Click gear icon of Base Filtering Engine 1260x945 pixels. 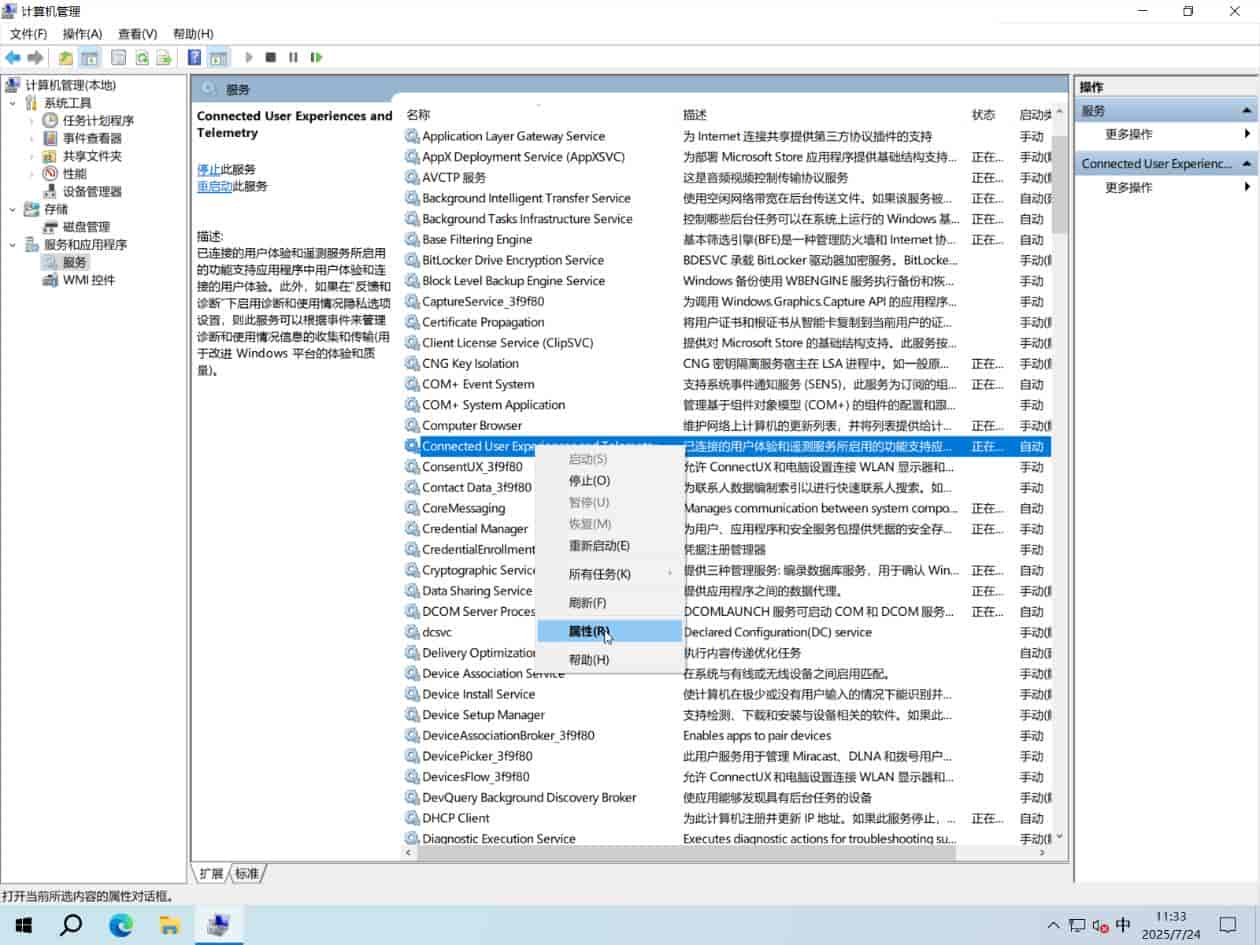click(x=412, y=239)
